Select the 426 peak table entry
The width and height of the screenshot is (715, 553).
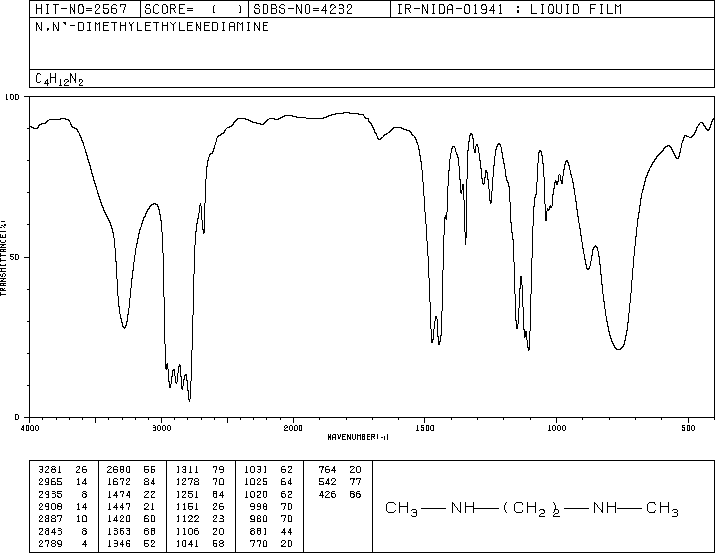click(327, 495)
